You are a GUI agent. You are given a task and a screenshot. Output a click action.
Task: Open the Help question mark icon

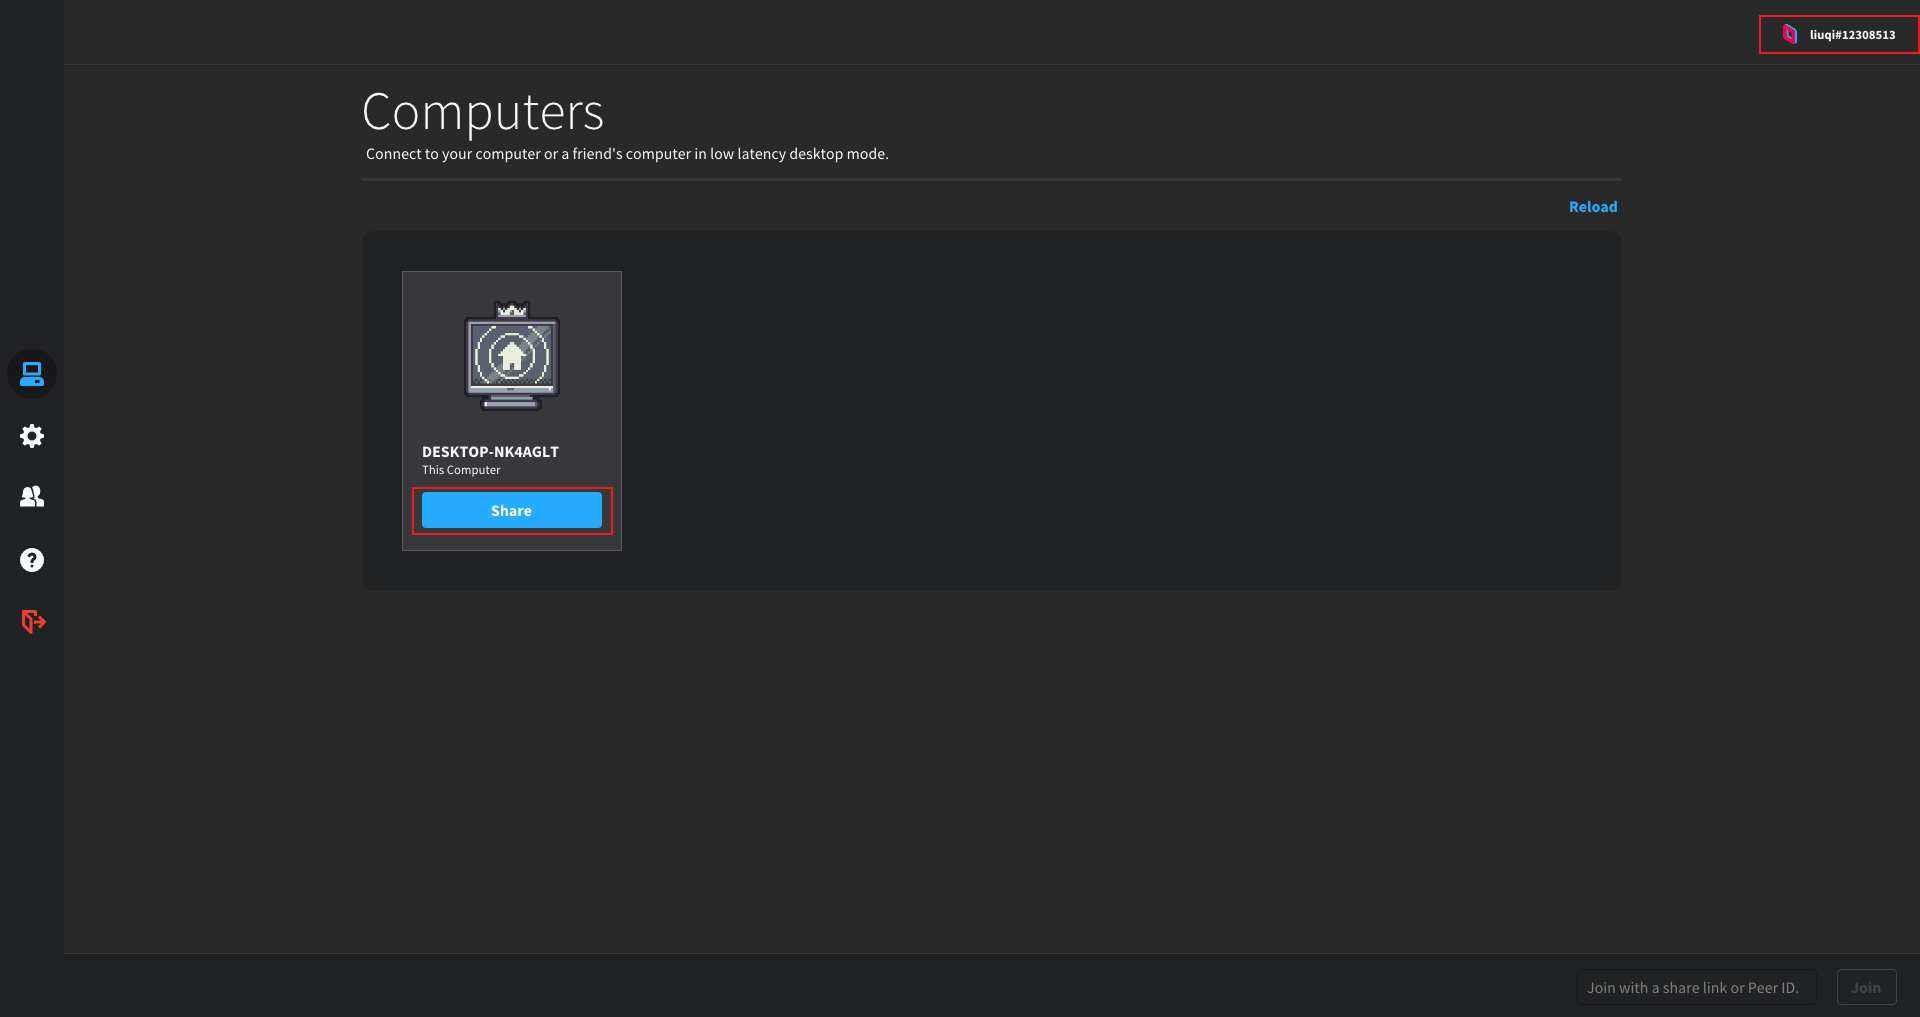tap(32, 560)
